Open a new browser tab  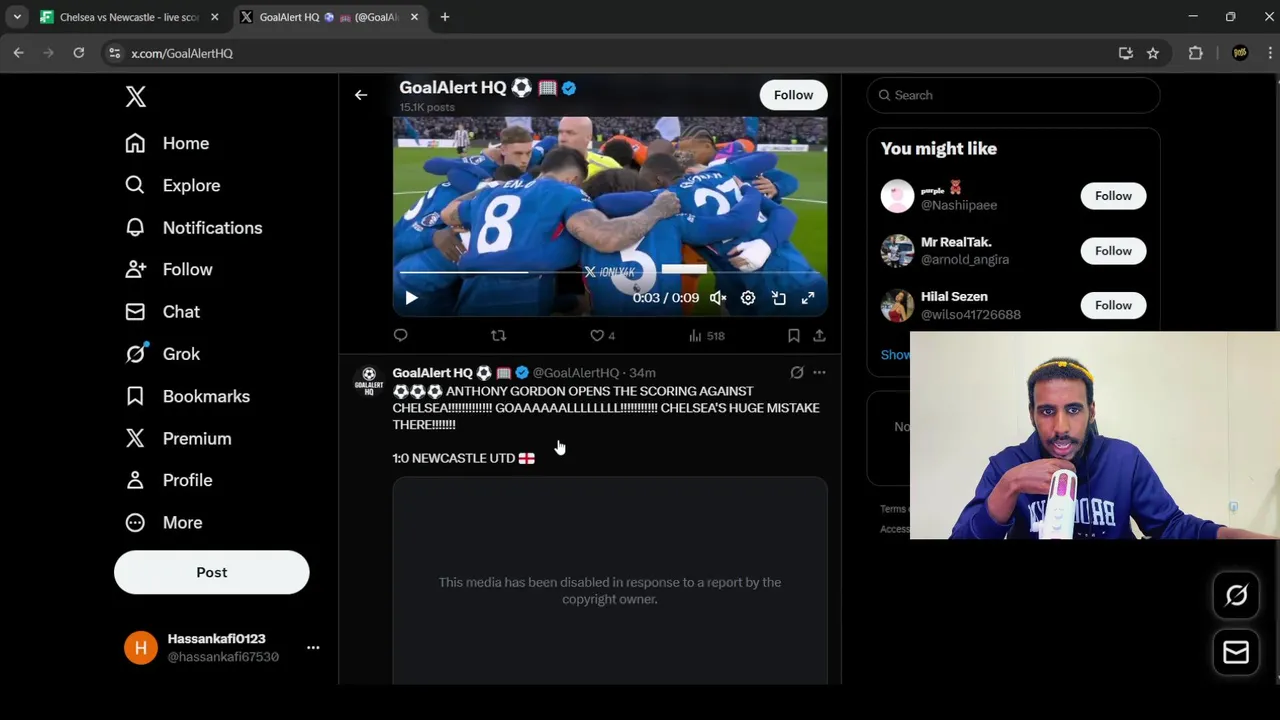point(445,17)
